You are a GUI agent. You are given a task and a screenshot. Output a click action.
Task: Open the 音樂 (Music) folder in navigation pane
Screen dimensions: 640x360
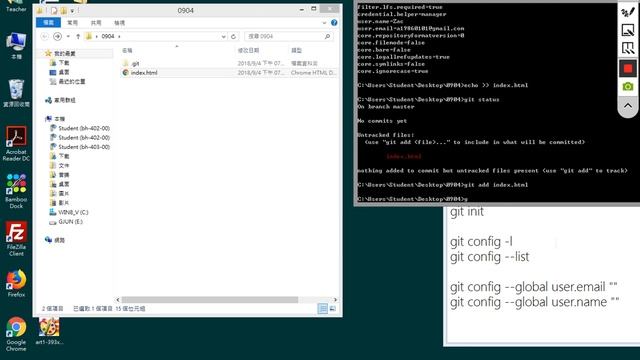pyautogui.click(x=64, y=175)
